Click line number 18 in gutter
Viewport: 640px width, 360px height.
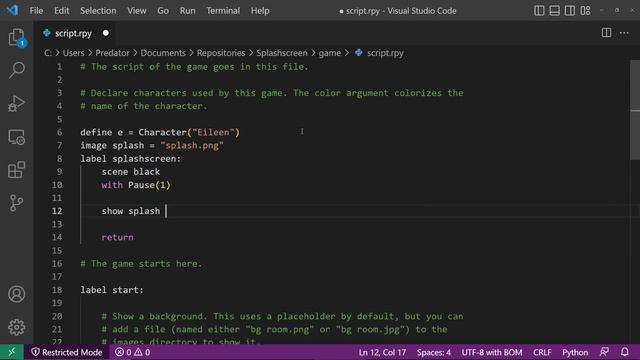point(57,290)
